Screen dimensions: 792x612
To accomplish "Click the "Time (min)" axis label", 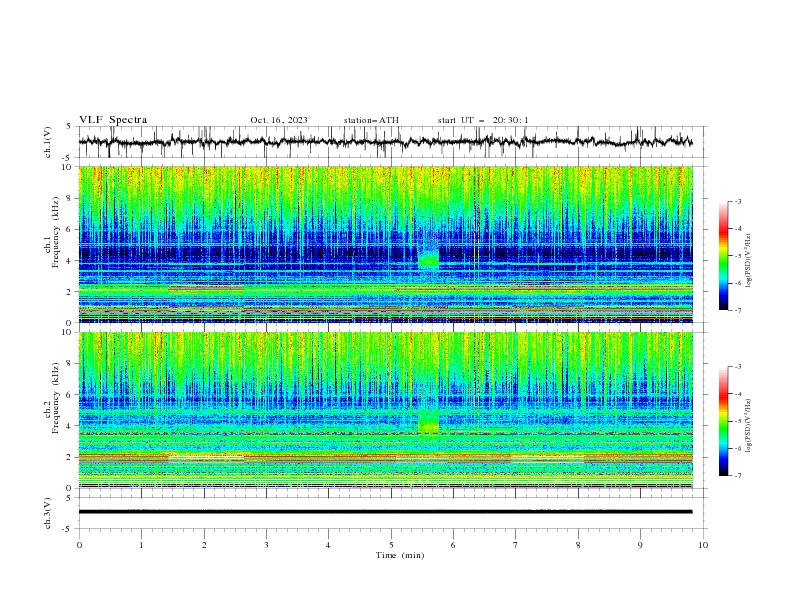I will tap(400, 555).
